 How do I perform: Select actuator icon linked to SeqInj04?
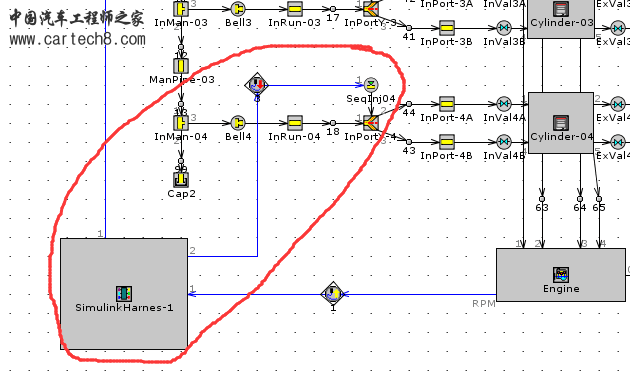(x=257, y=85)
